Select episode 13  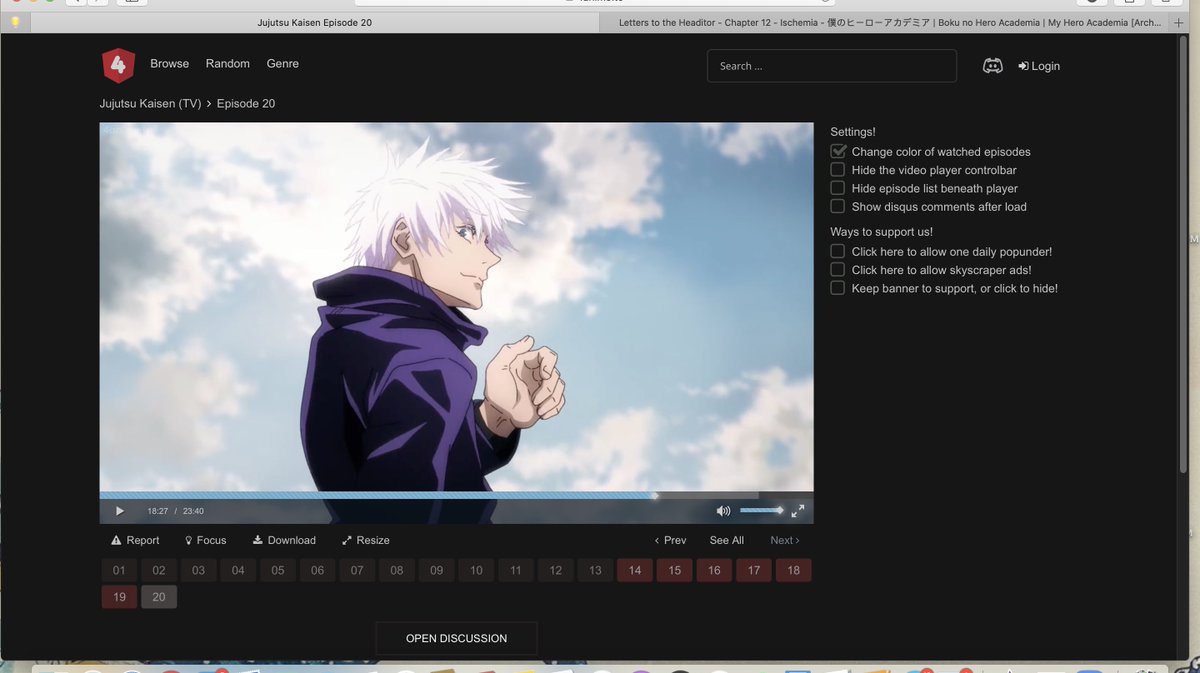pos(595,570)
